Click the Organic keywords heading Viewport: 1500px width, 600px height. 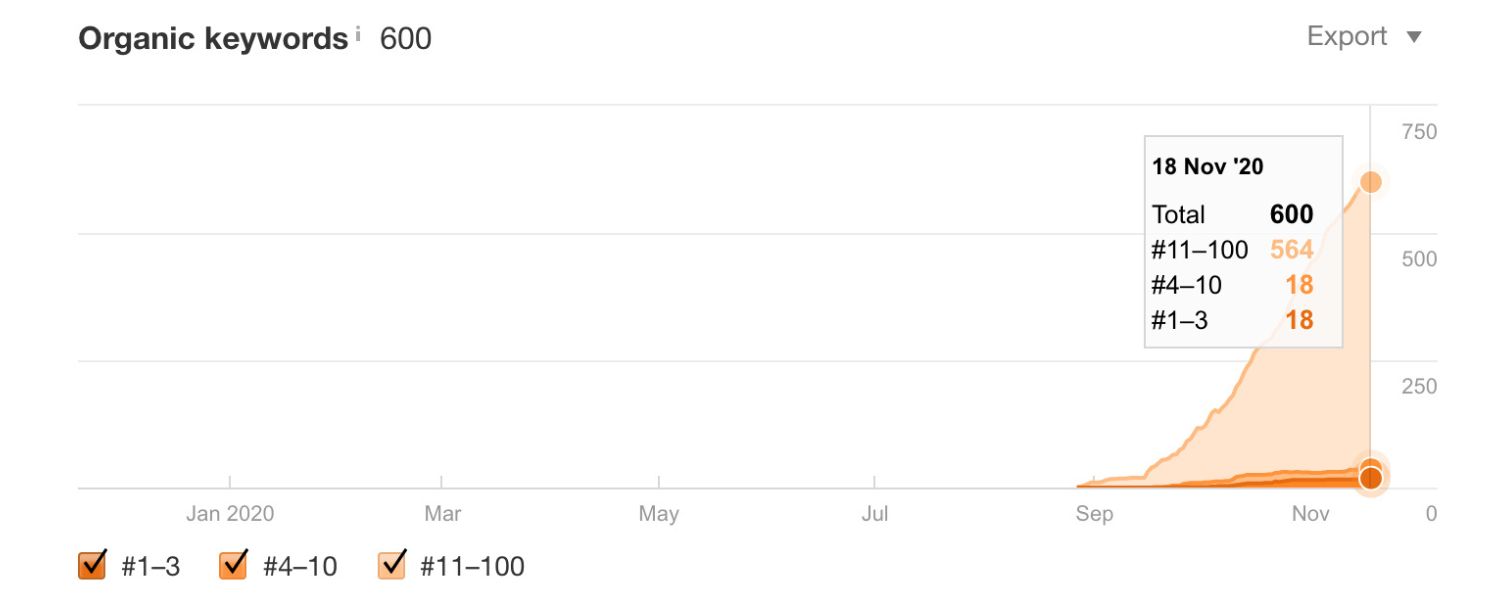tap(212, 39)
